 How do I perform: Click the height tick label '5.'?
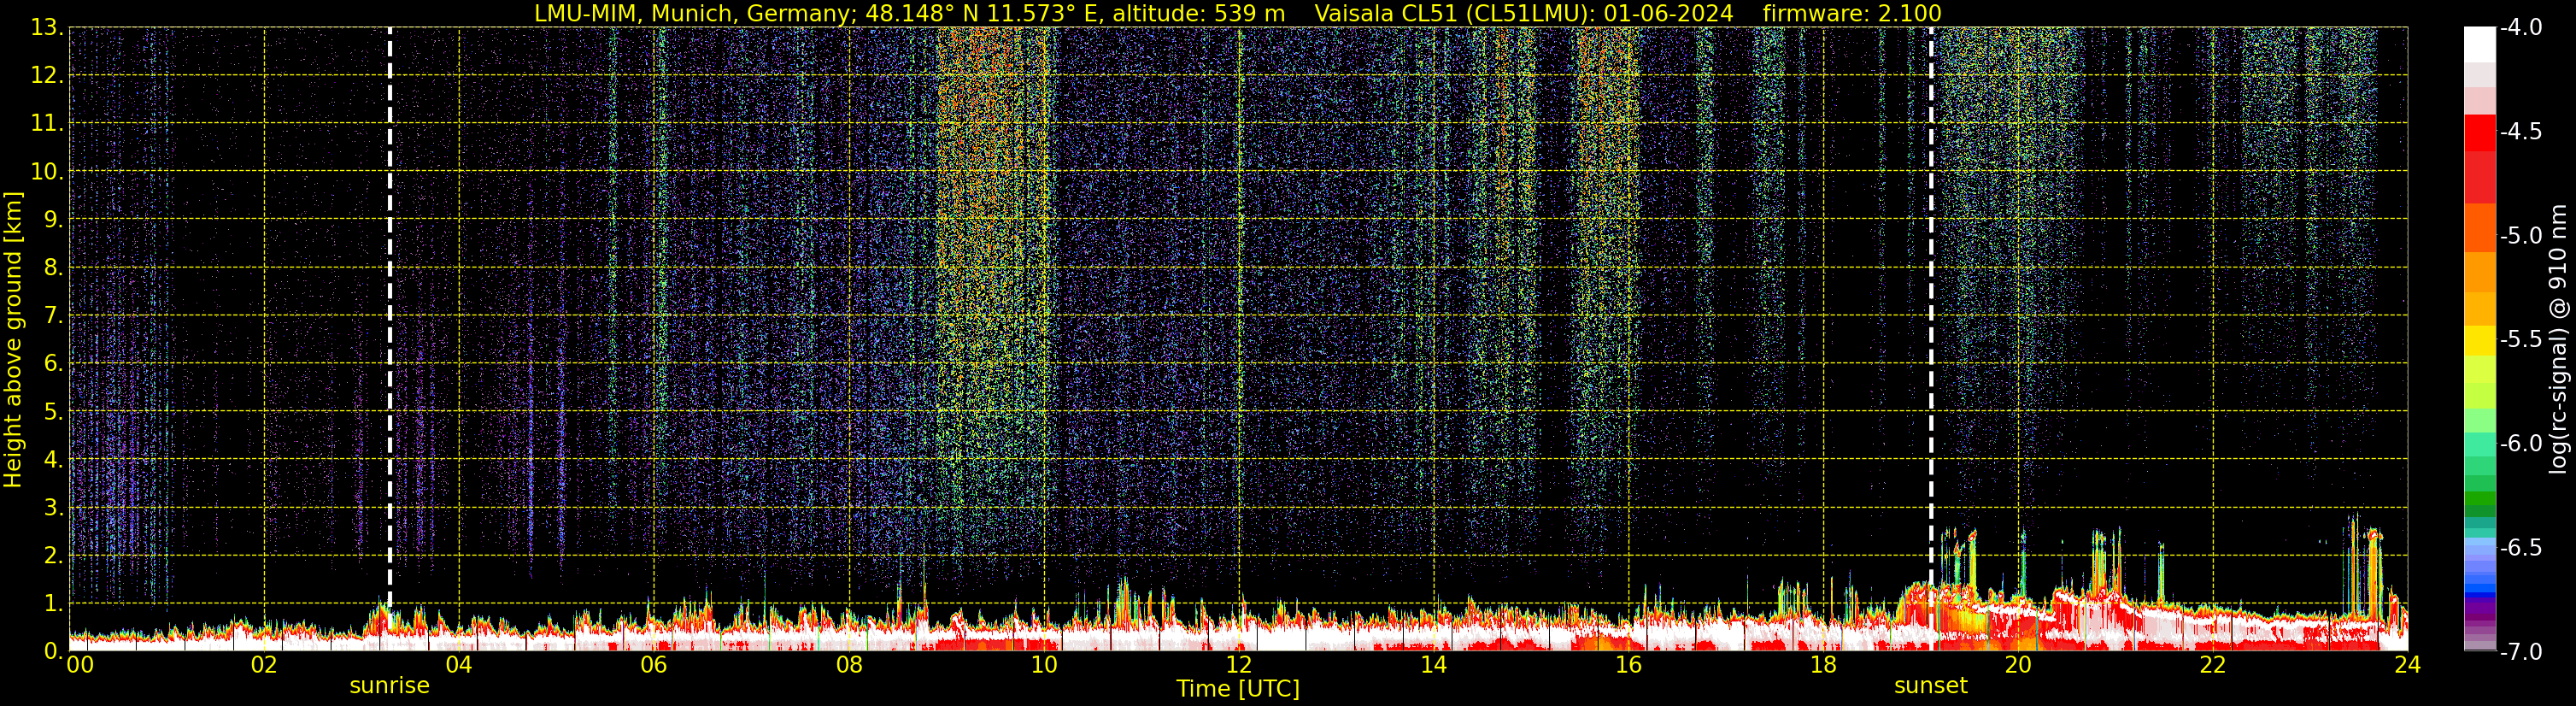coord(53,411)
